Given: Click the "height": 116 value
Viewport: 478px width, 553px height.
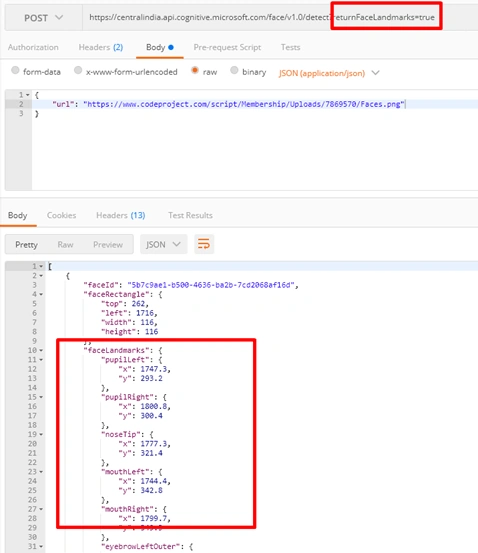Looking at the screenshot, I should (151, 332).
